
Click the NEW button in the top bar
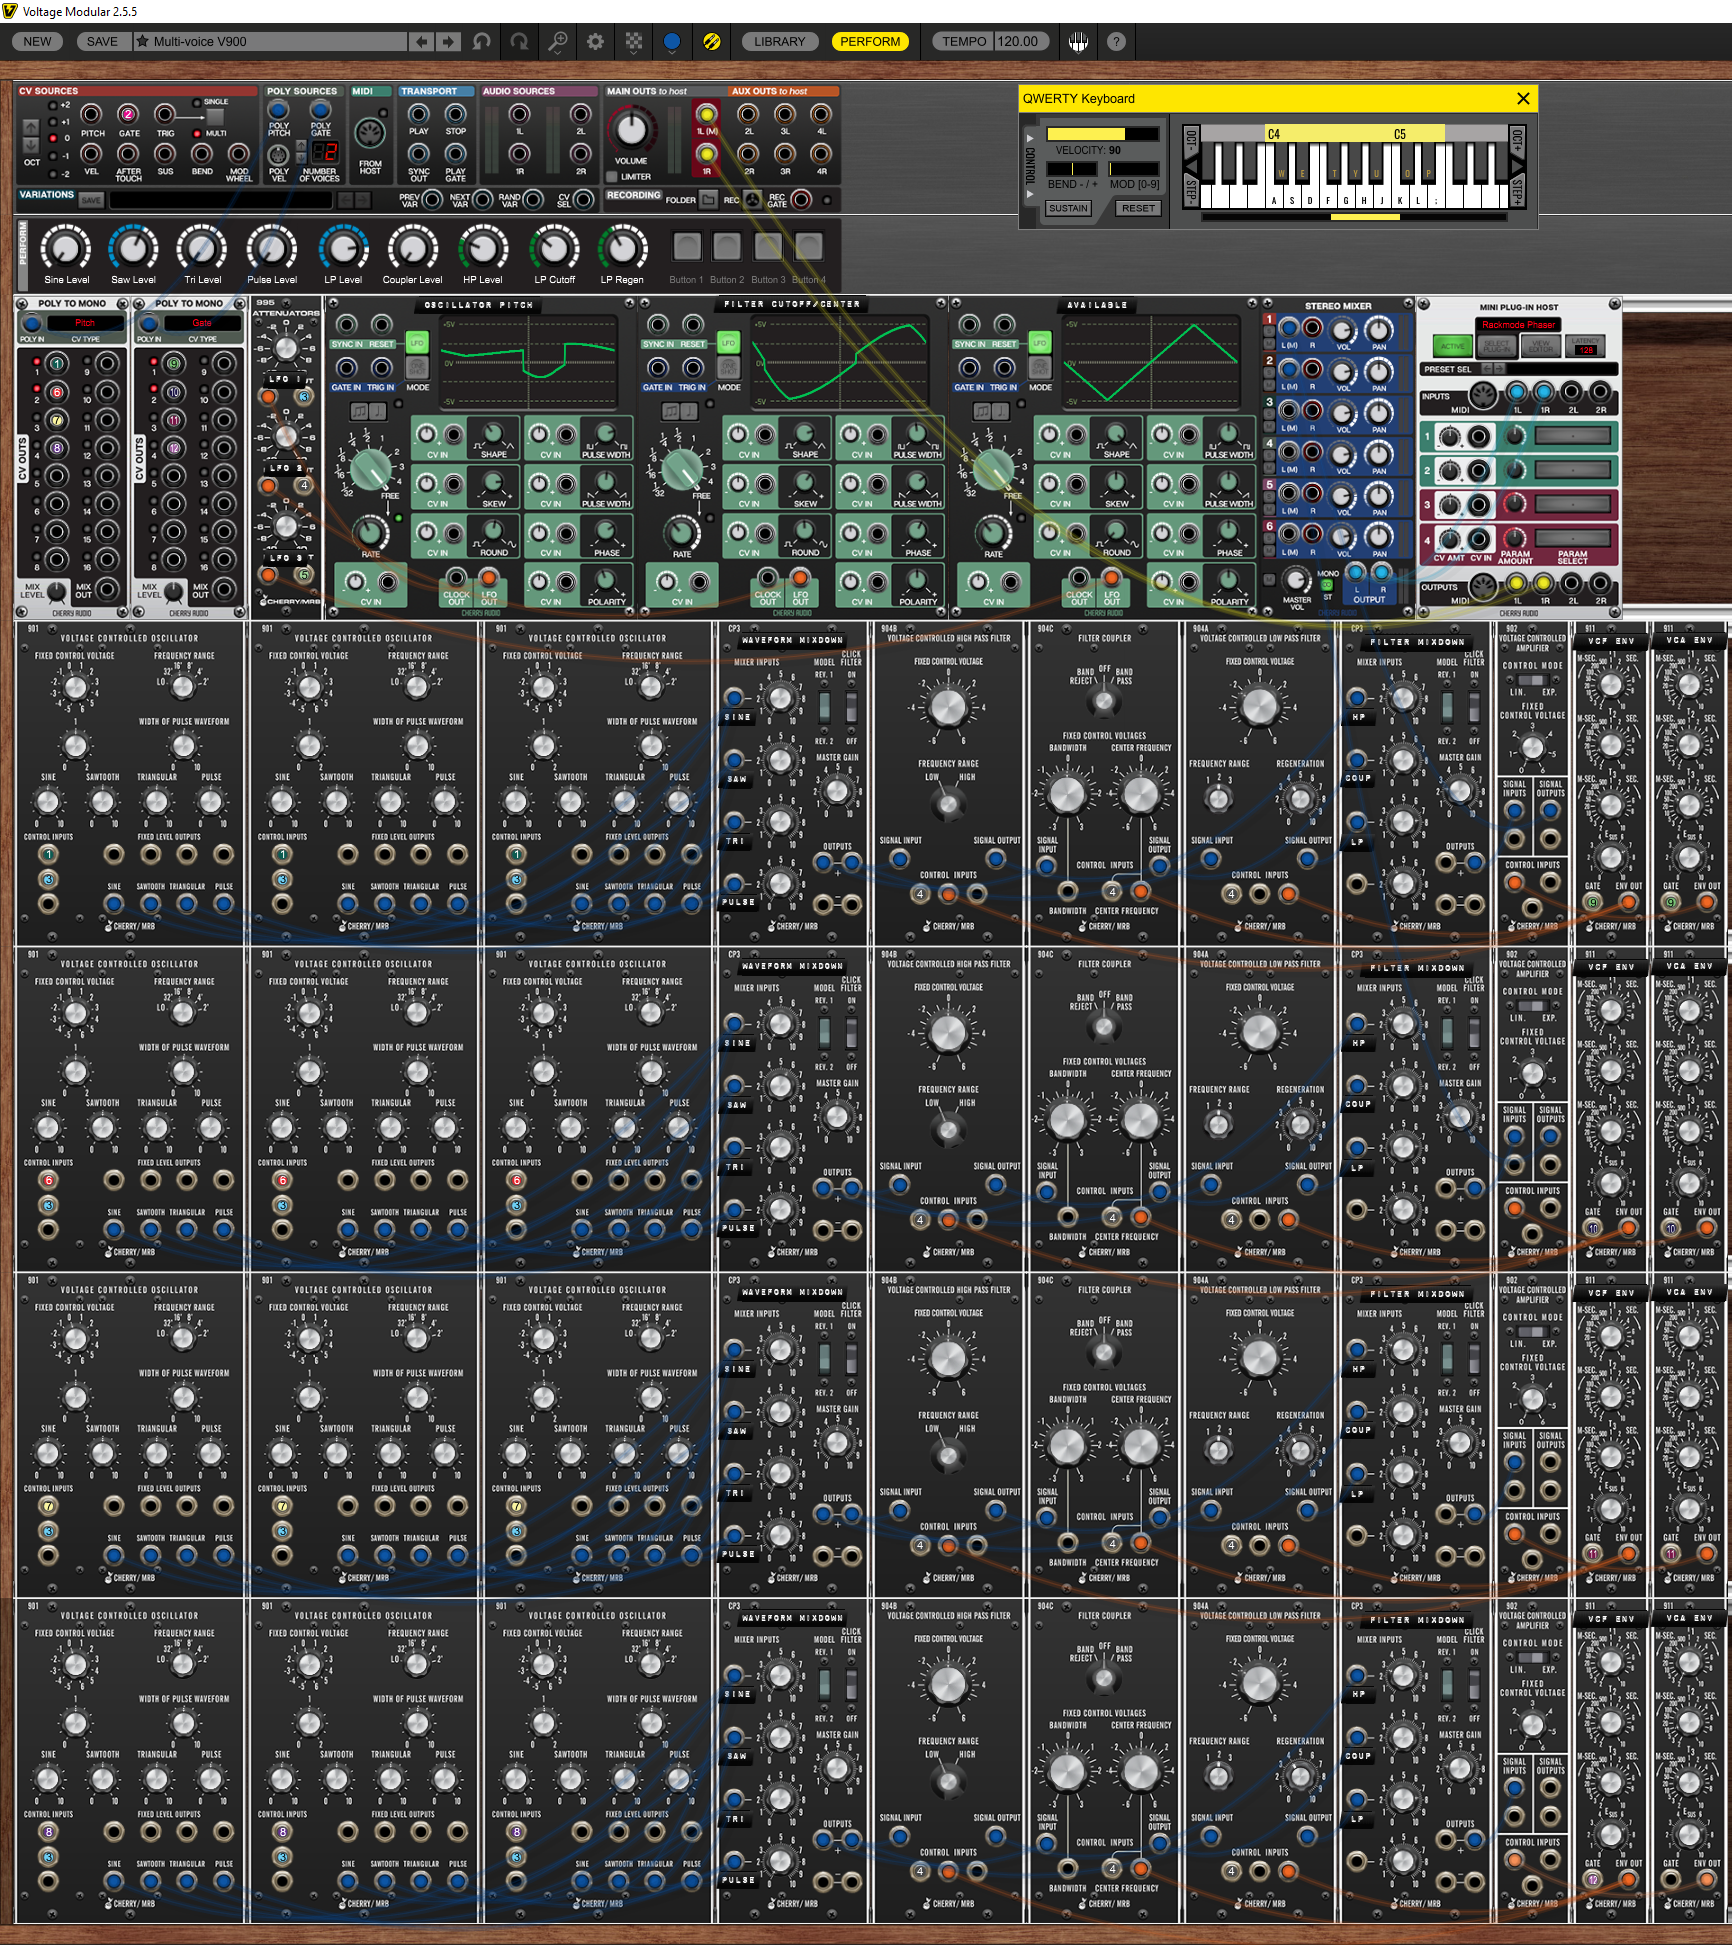click(x=37, y=41)
